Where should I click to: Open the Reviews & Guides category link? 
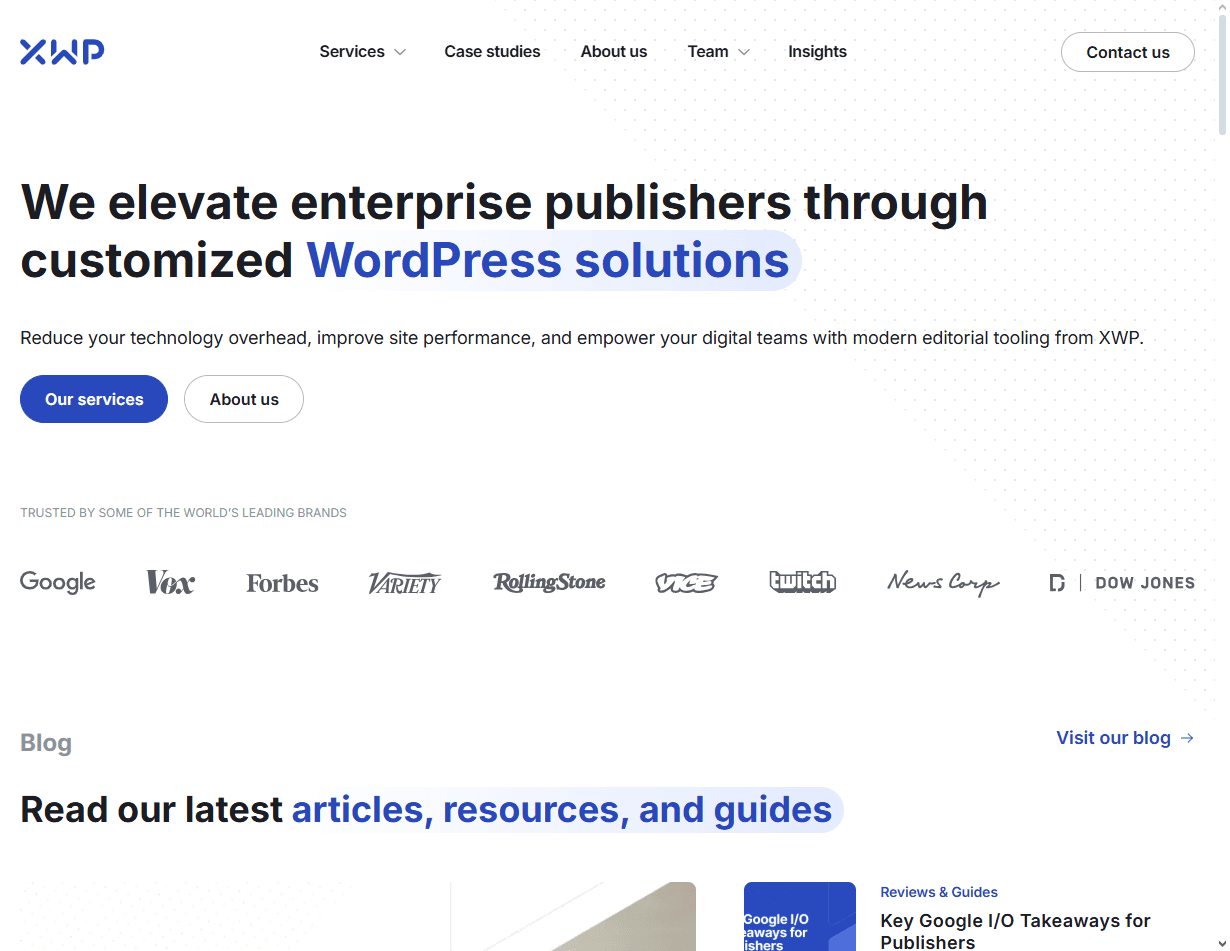pyautogui.click(x=939, y=892)
